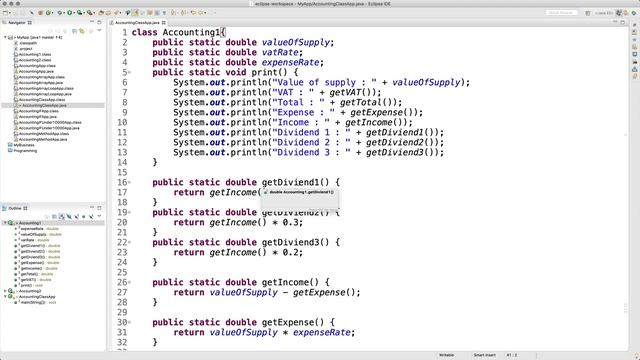Click the Quick Access search field
The height and width of the screenshot is (360, 640).
(x=562, y=13)
